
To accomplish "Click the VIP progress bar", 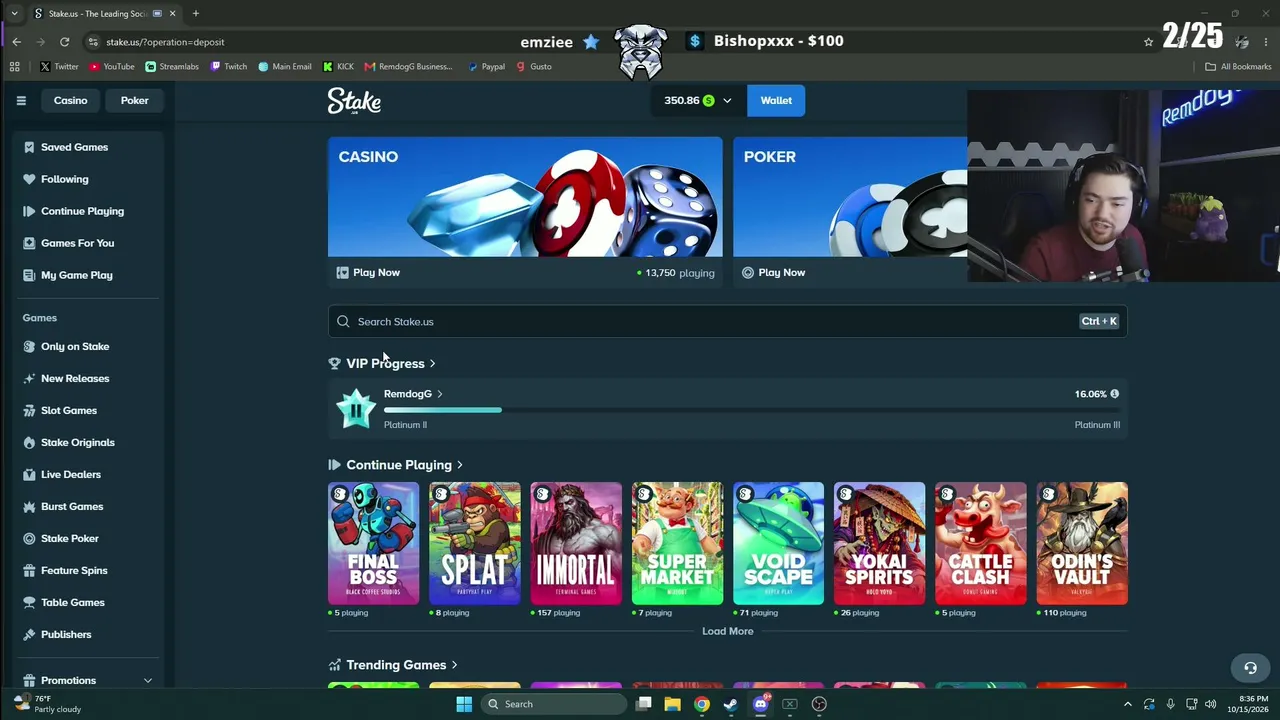I will (x=752, y=410).
